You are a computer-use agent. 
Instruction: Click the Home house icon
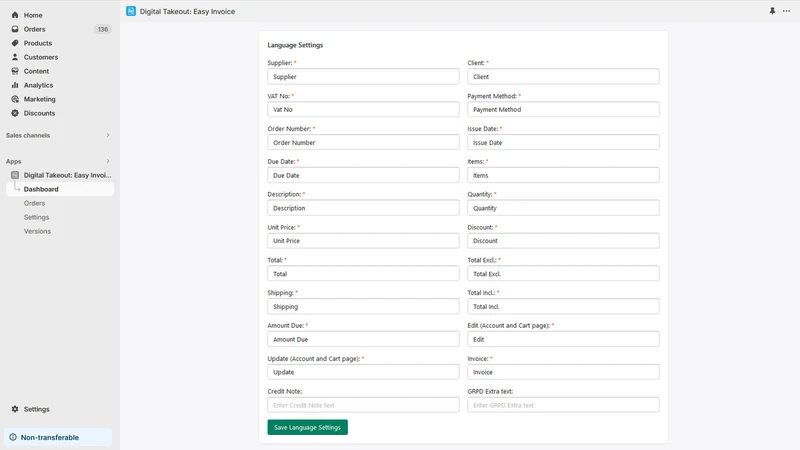(x=15, y=15)
